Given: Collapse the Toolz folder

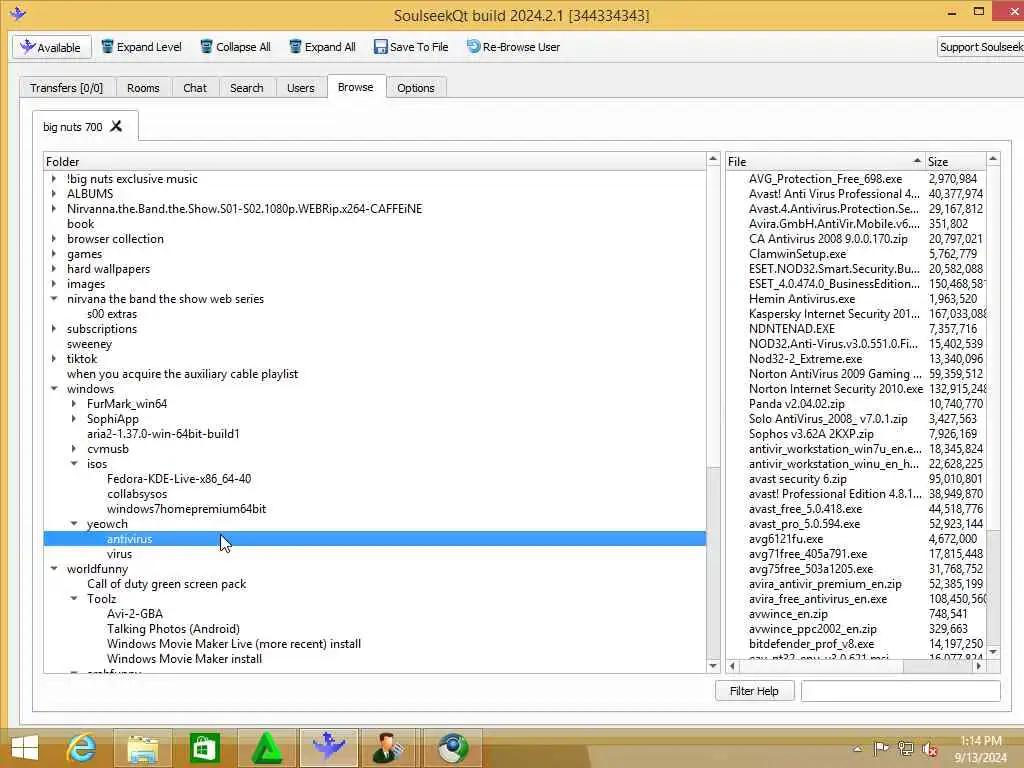Looking at the screenshot, I should (74, 599).
